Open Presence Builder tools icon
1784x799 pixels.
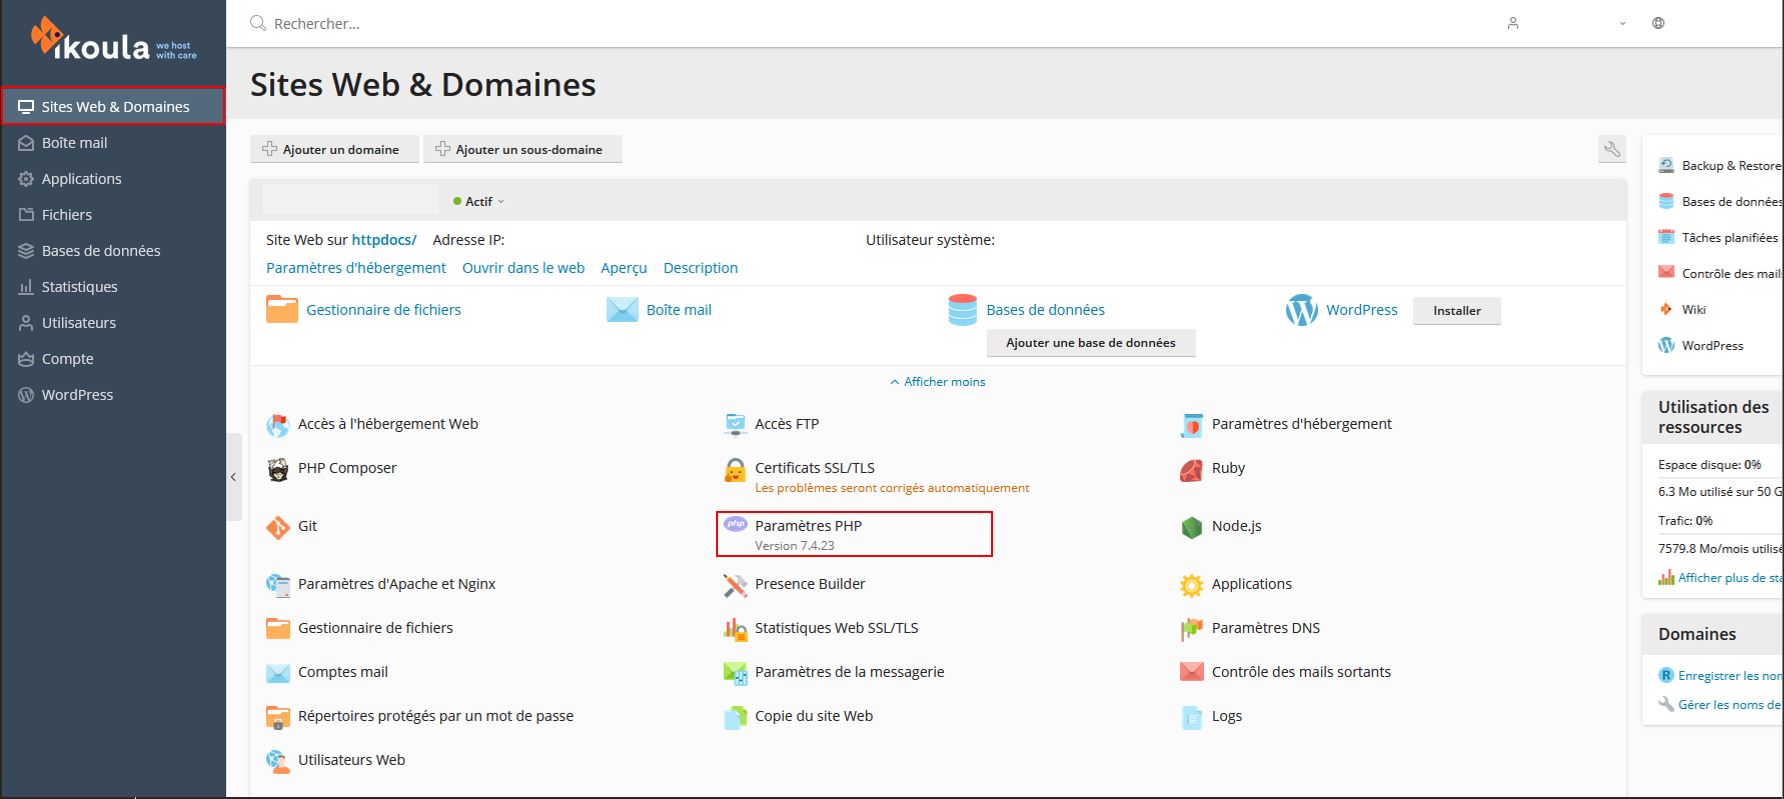(x=735, y=585)
